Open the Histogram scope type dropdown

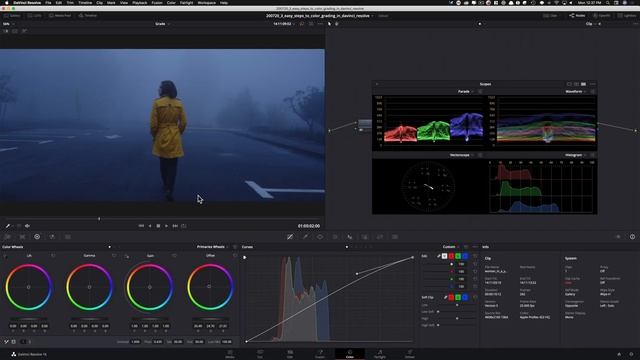coord(576,155)
